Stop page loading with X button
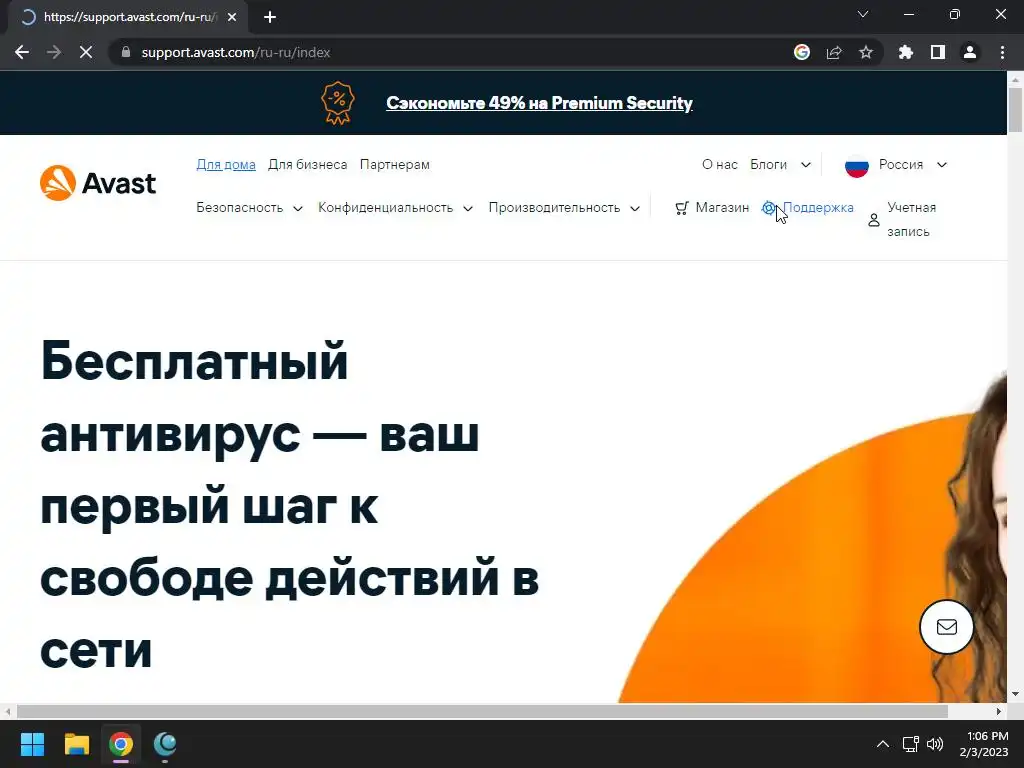1024x768 pixels. click(x=86, y=52)
